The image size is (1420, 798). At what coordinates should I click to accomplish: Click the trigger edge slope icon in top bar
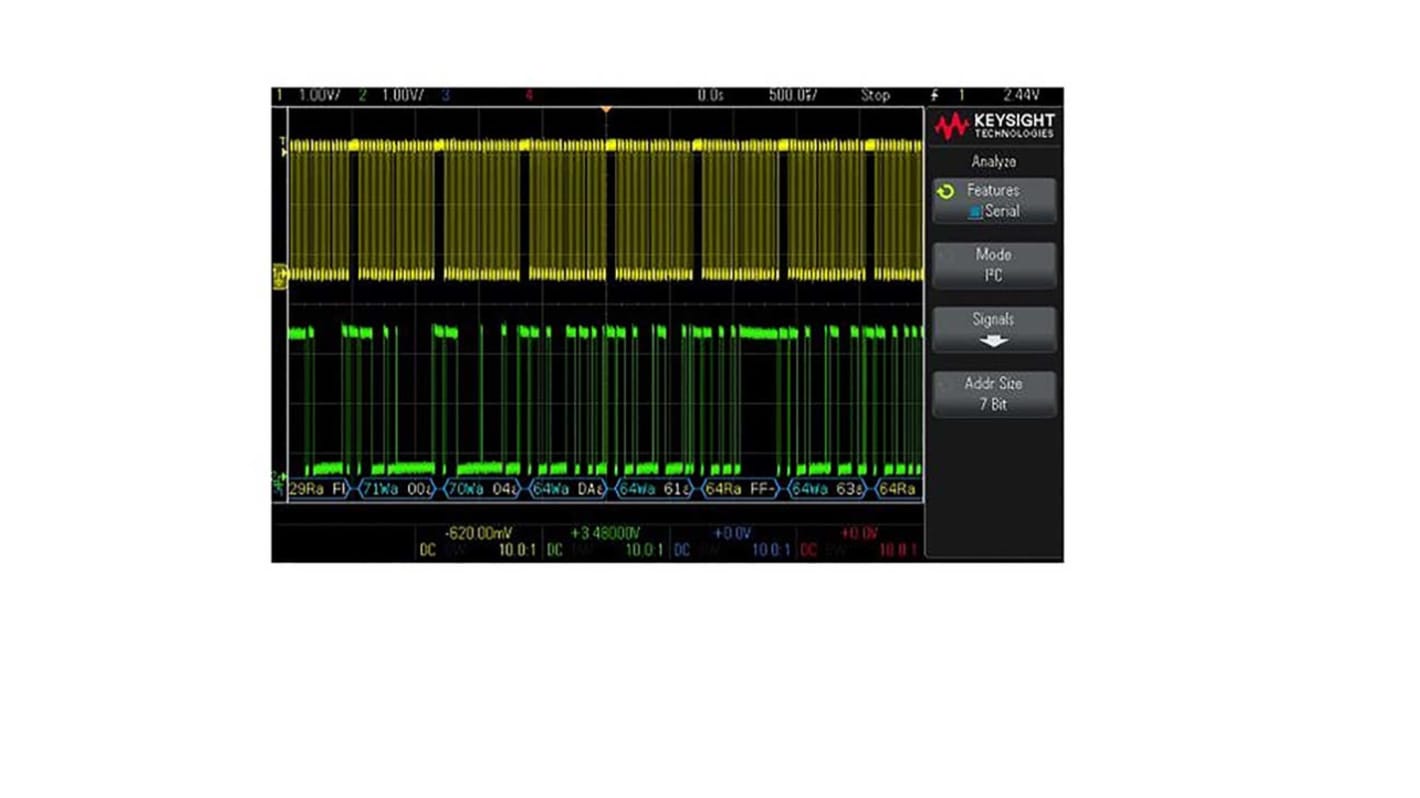(934, 96)
